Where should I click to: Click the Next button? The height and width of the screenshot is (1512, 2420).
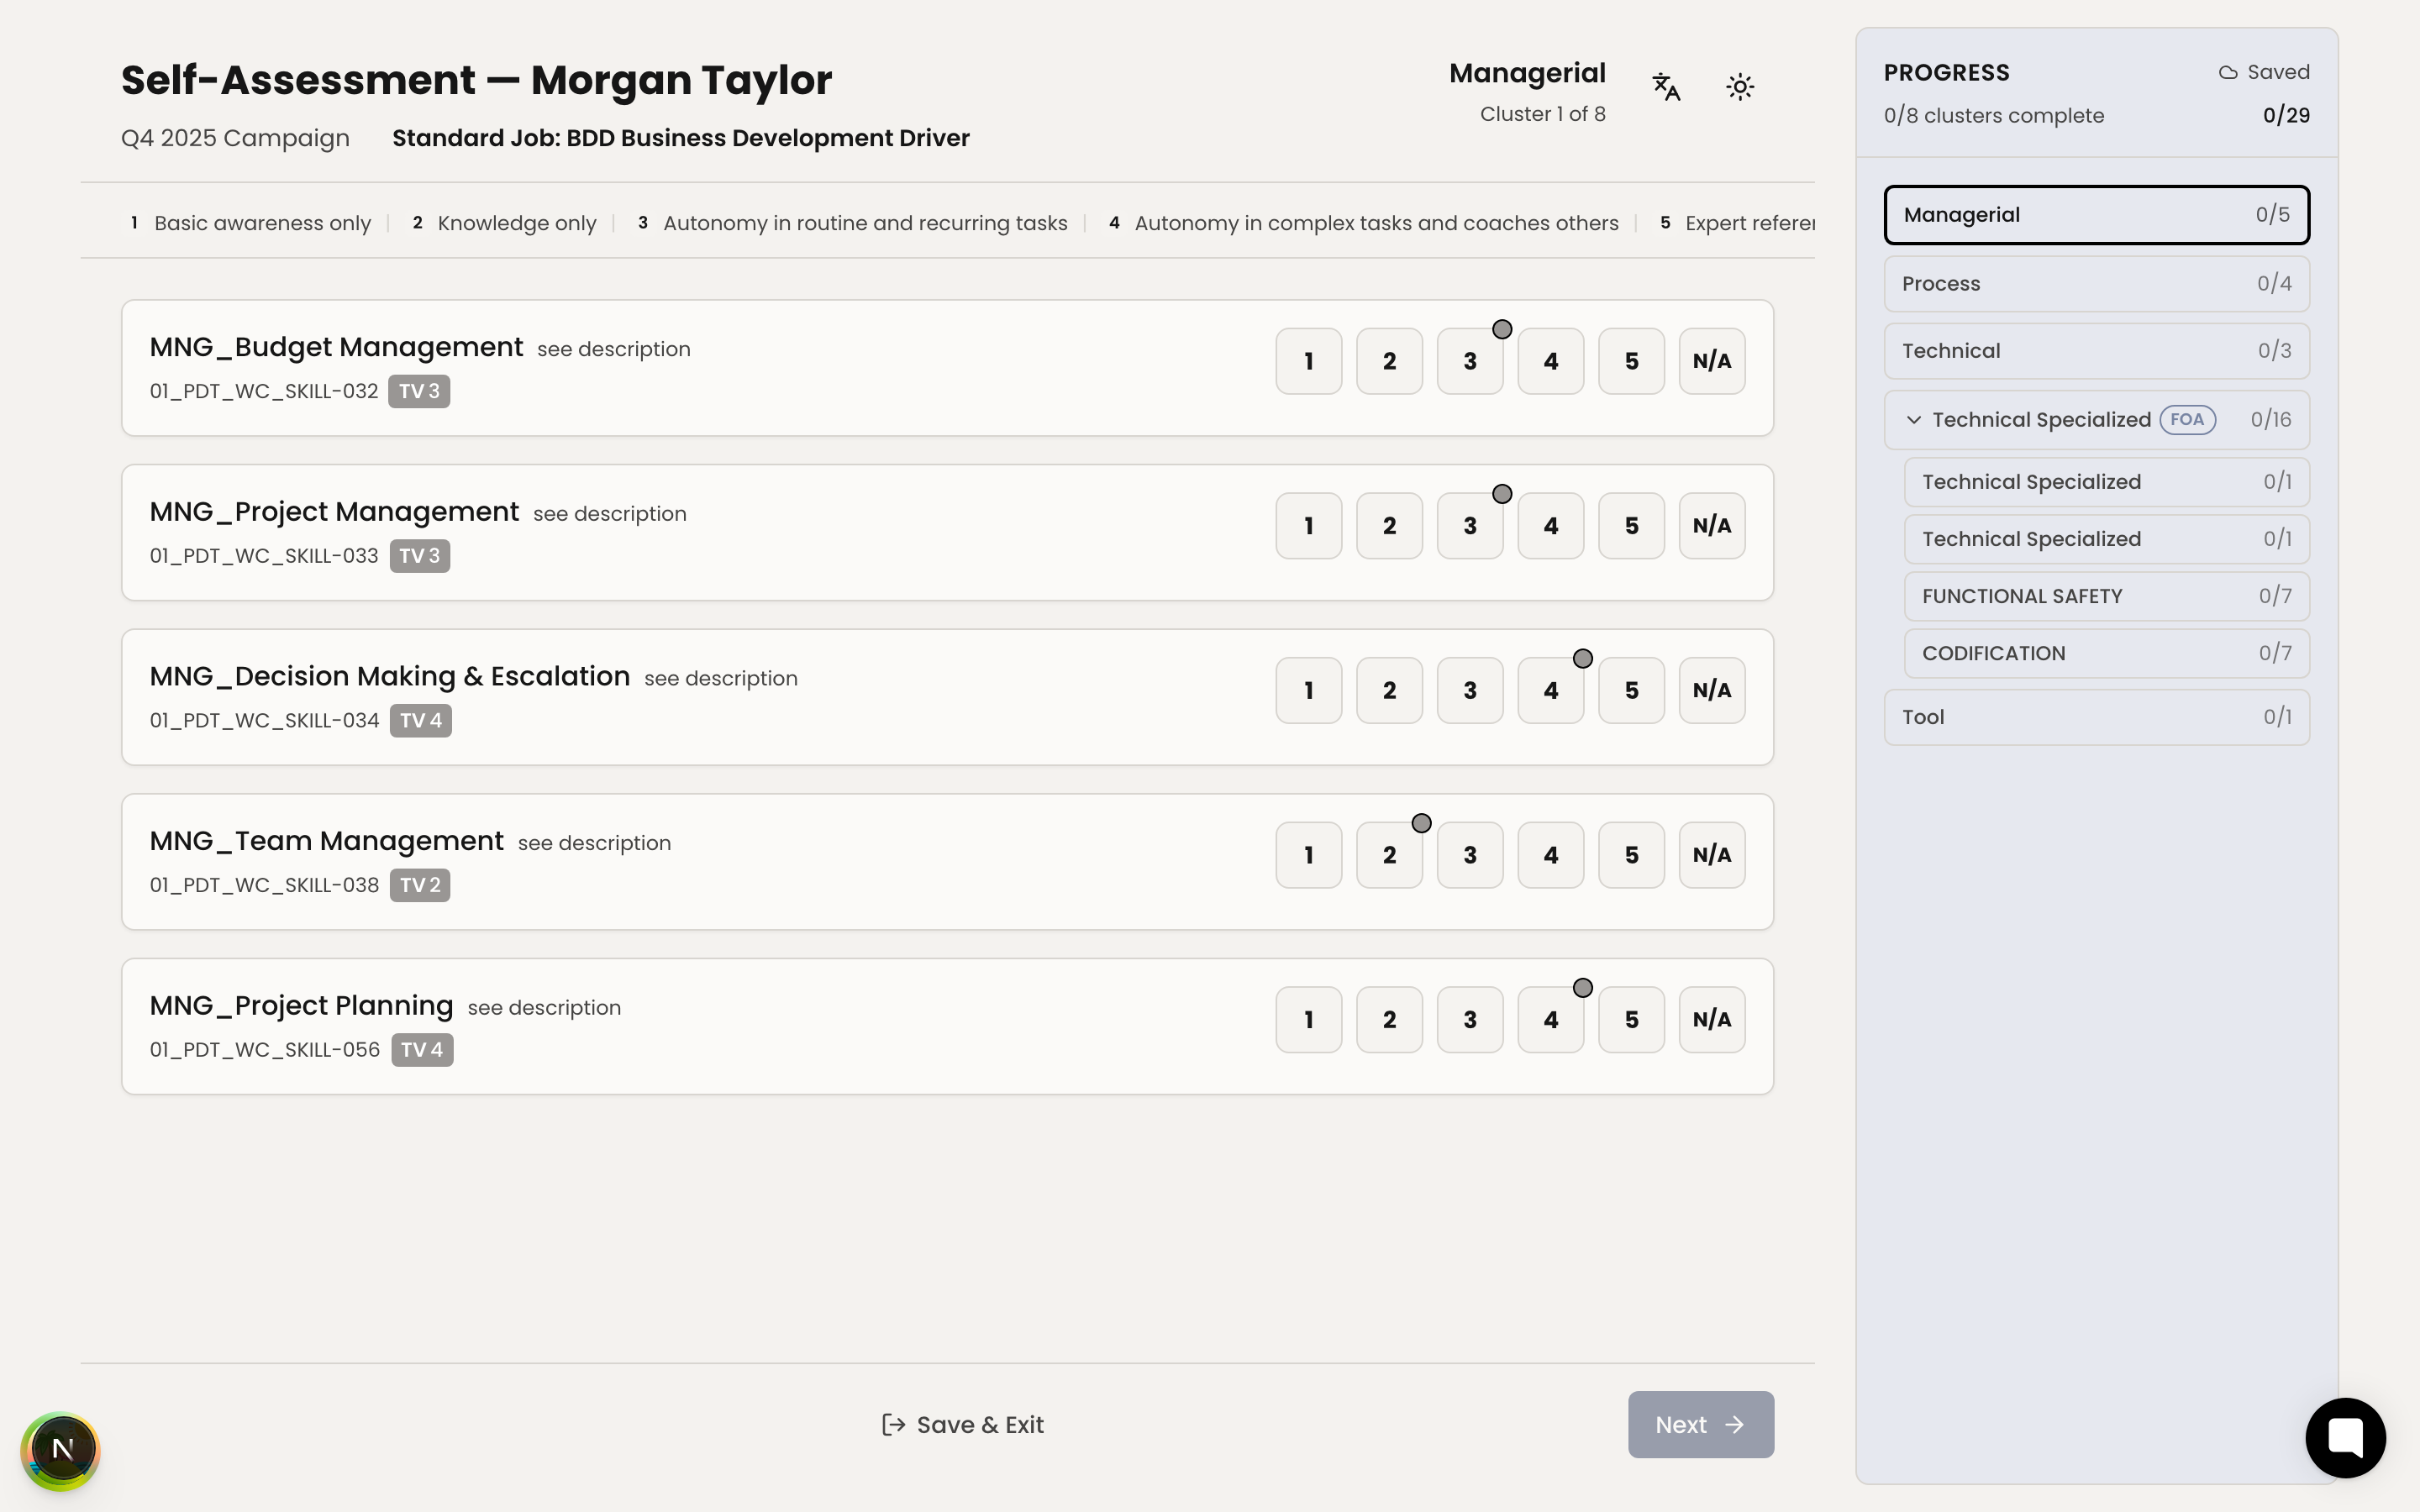click(x=1700, y=1424)
